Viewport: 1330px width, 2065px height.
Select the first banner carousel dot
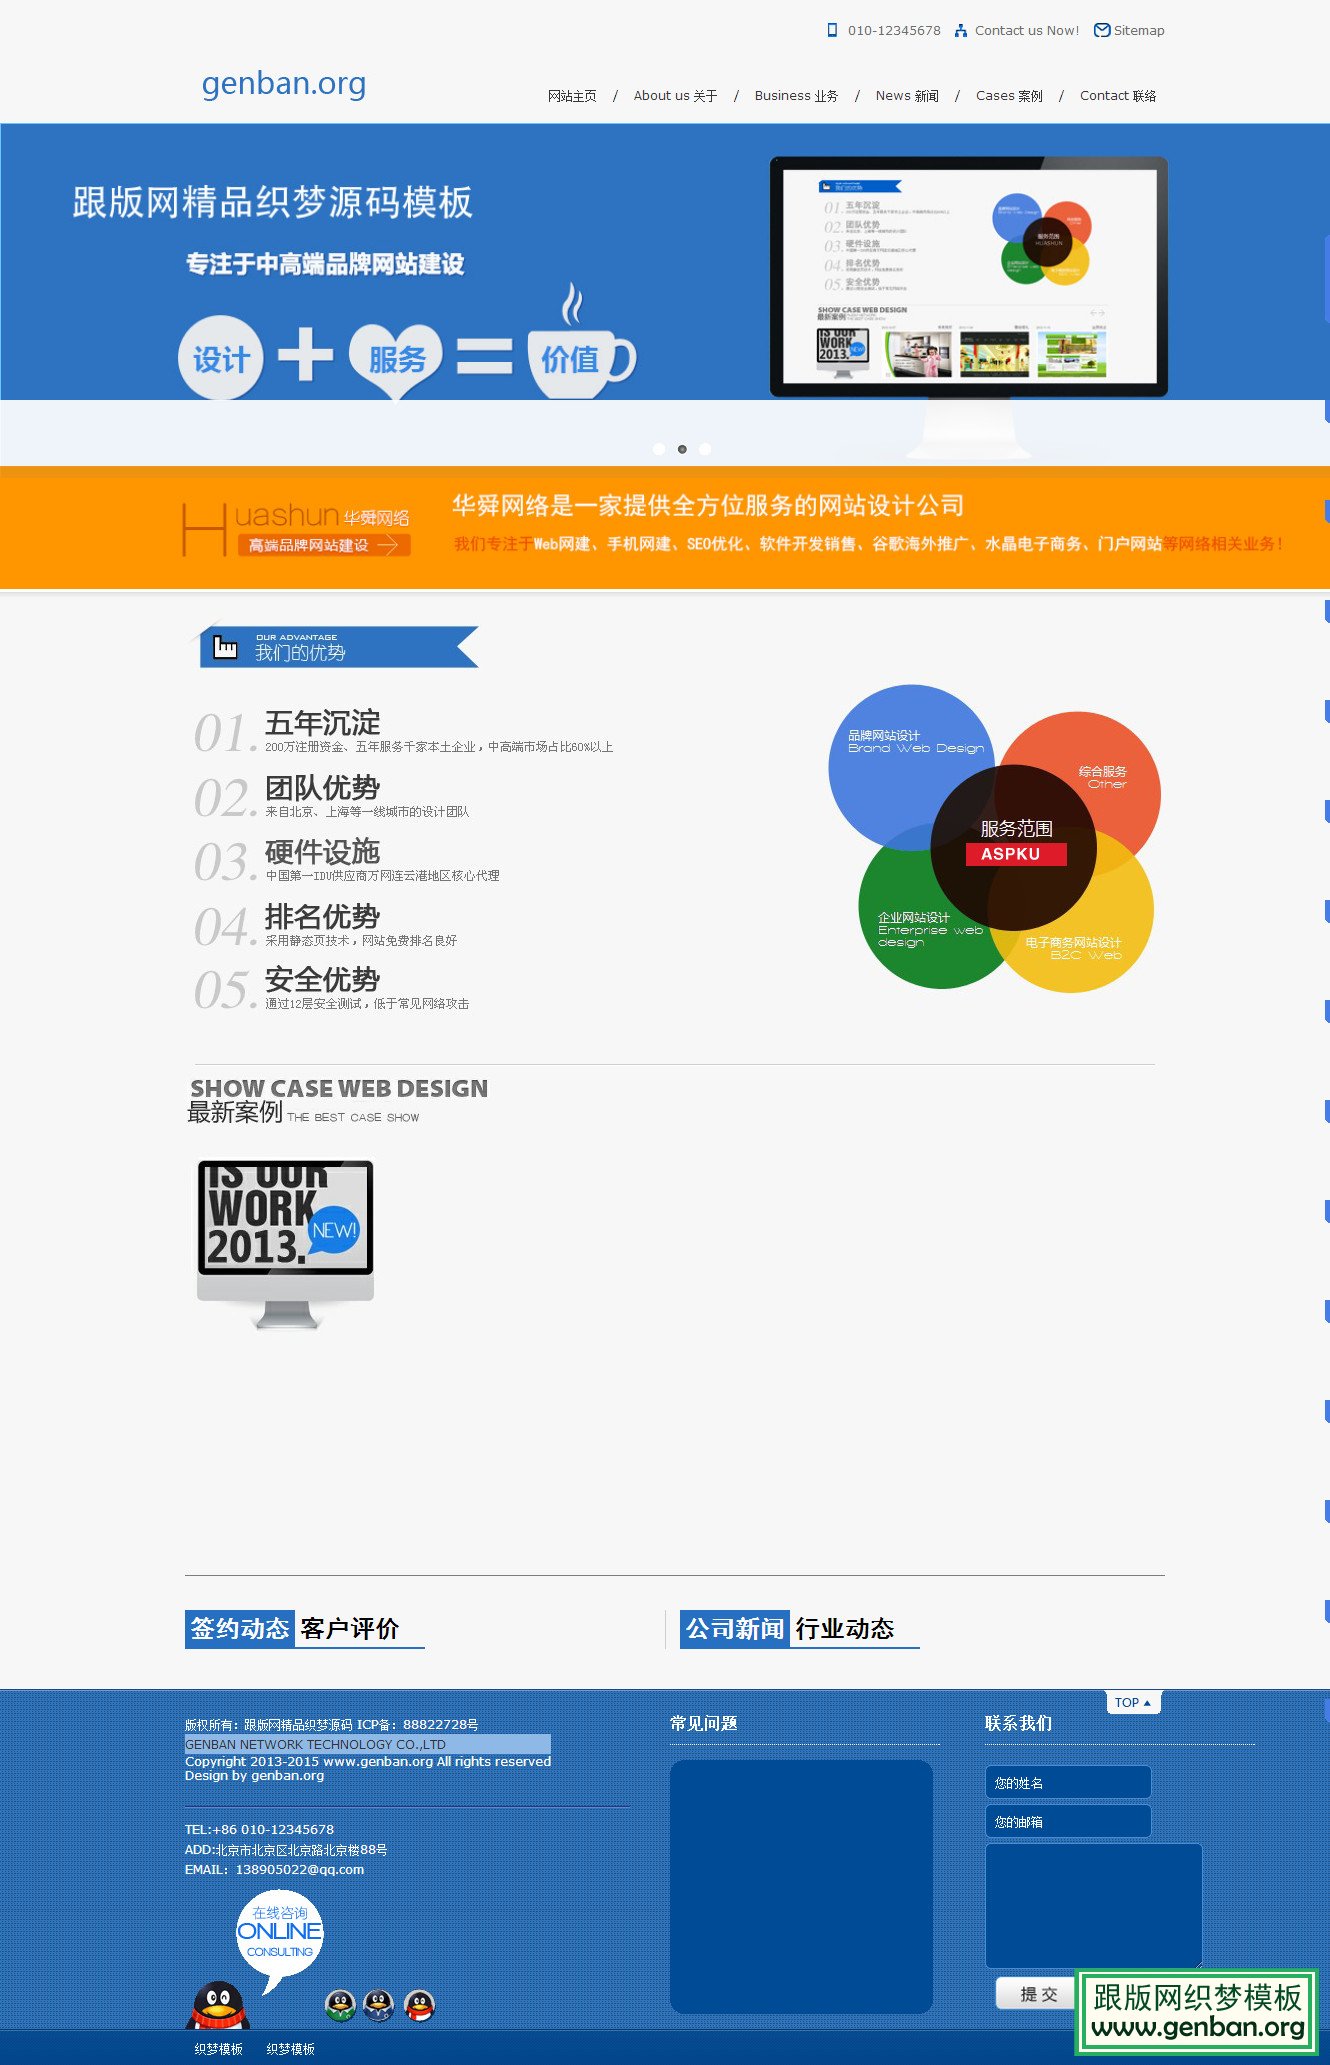click(x=659, y=449)
